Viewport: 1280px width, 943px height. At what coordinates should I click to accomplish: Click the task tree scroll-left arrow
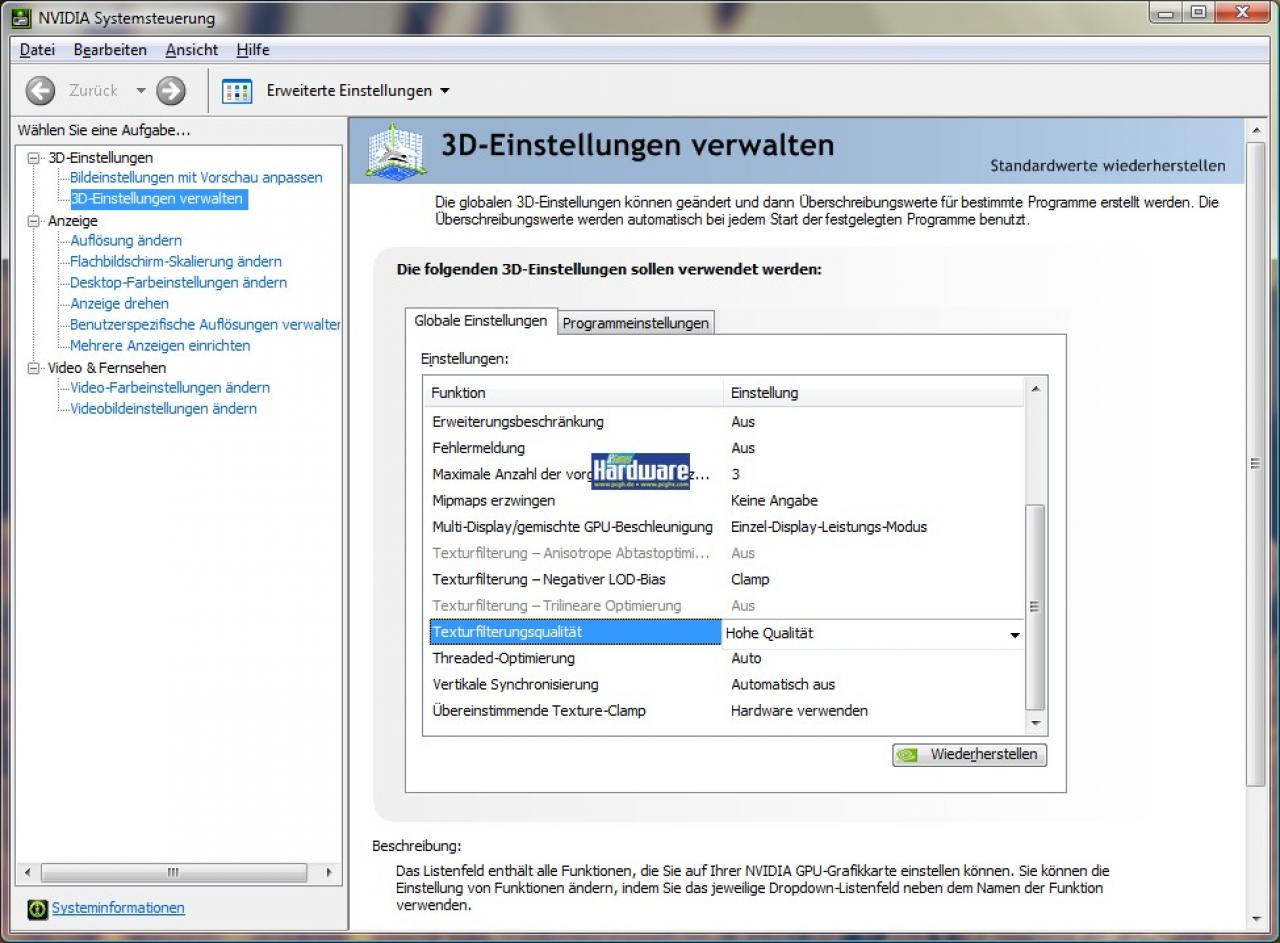click(x=27, y=872)
